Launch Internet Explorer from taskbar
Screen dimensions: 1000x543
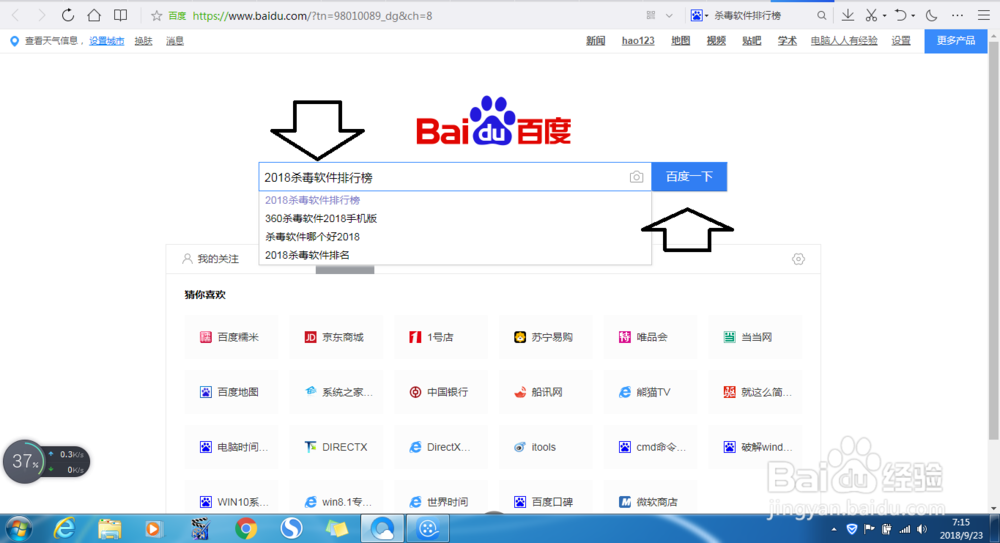click(x=64, y=529)
